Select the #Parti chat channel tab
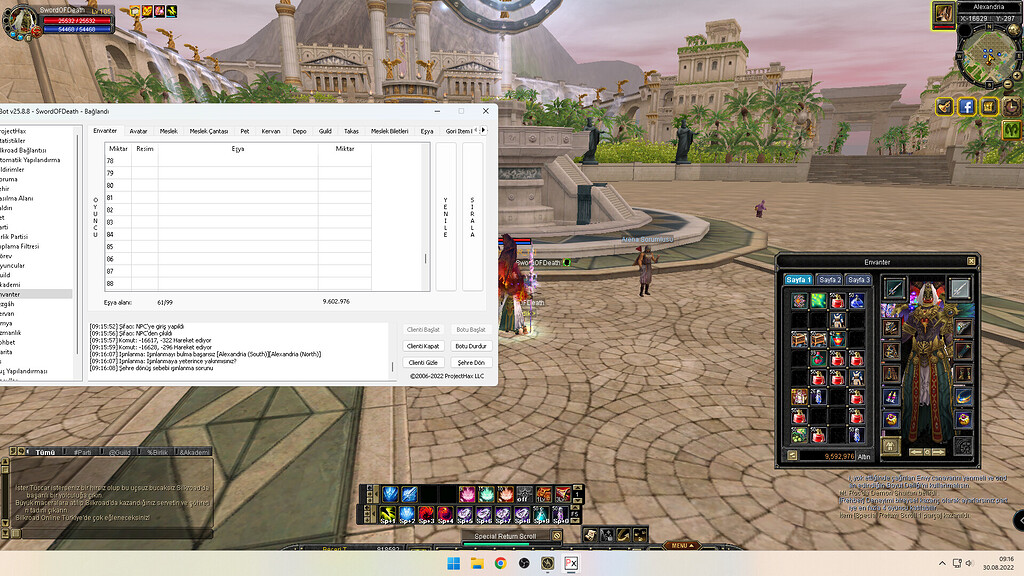1024x576 pixels. click(82, 452)
